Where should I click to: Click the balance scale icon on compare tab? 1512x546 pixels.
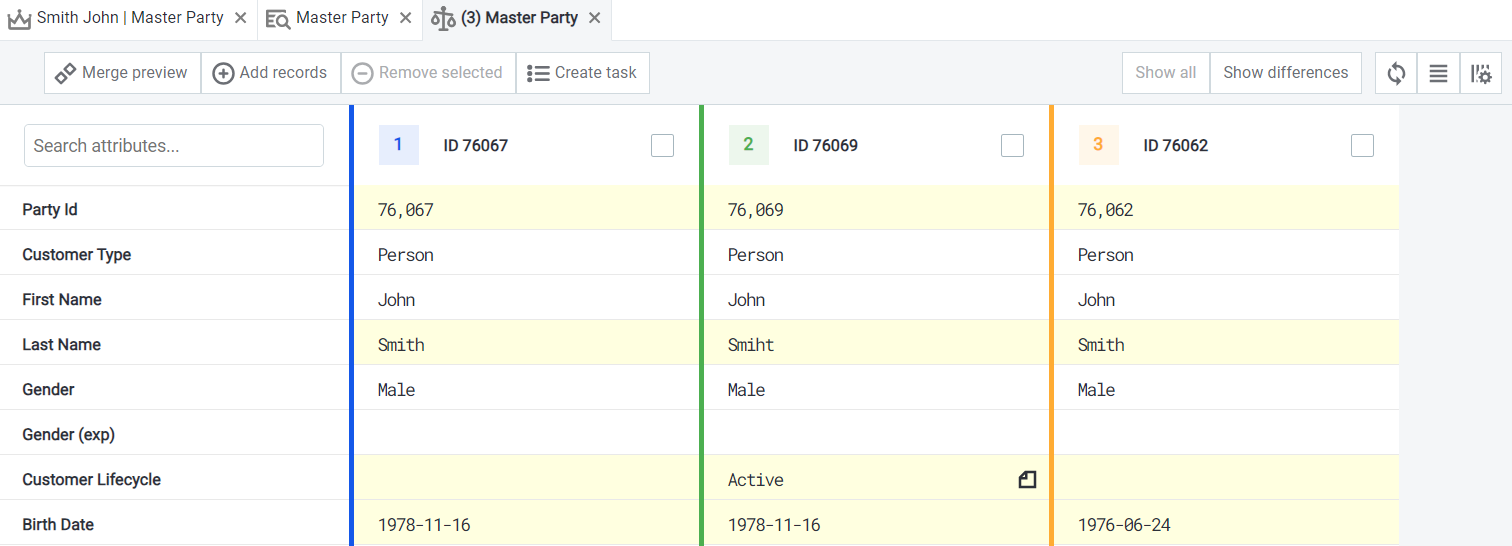click(x=443, y=19)
